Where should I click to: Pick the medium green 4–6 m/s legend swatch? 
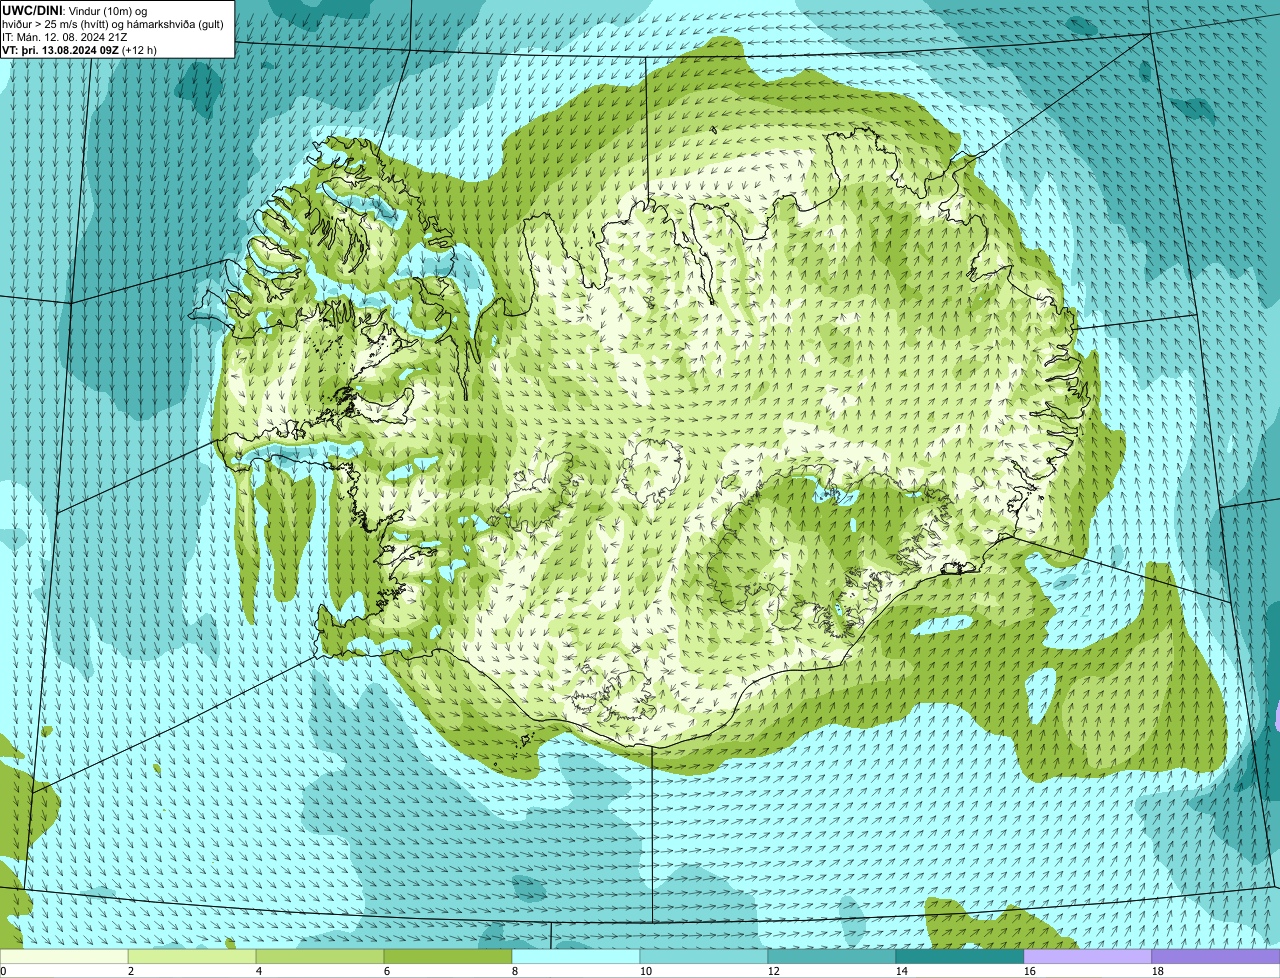pos(320,956)
